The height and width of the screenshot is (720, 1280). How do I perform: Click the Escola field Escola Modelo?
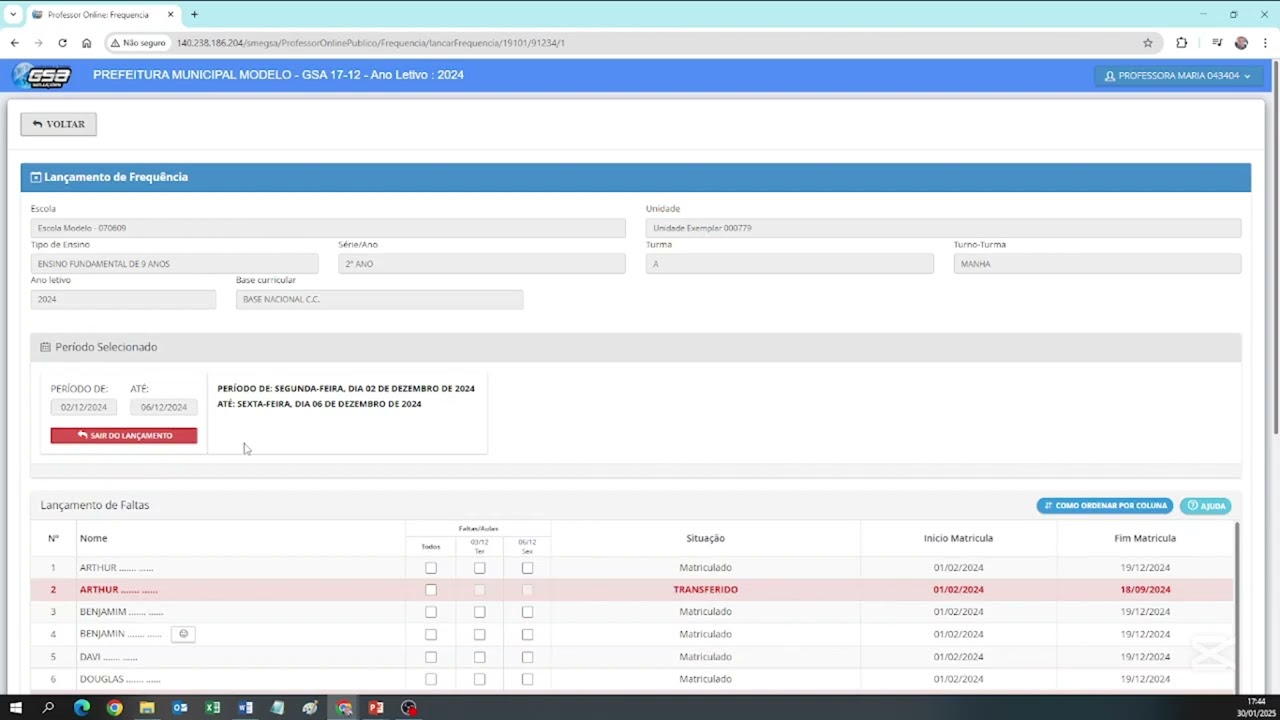click(328, 228)
